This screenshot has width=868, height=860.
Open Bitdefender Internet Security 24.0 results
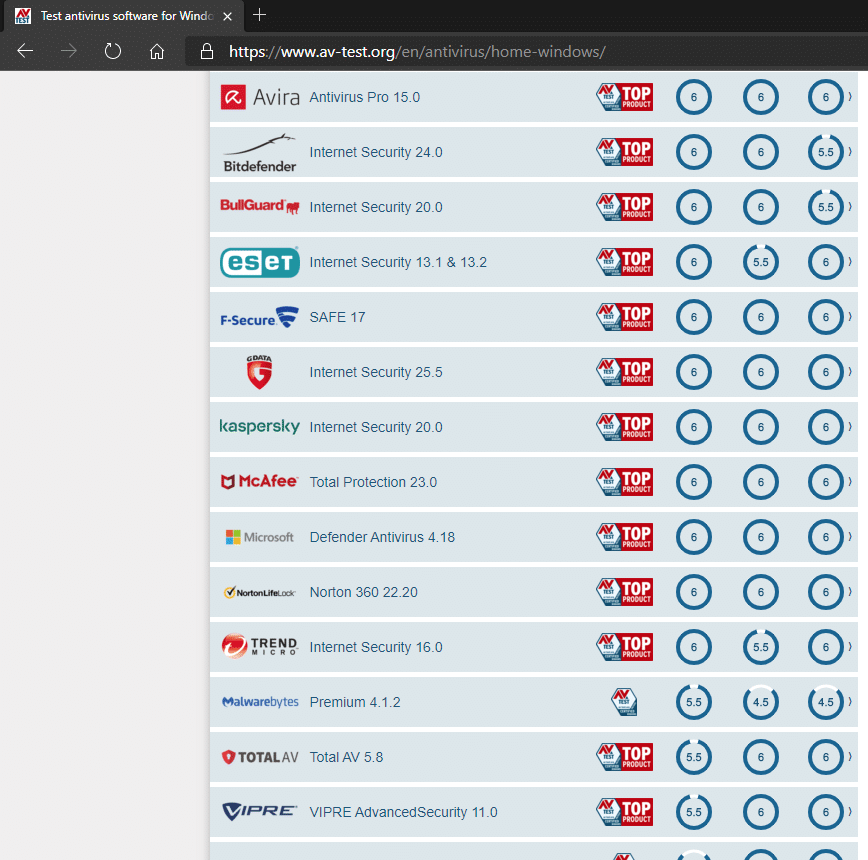376,152
